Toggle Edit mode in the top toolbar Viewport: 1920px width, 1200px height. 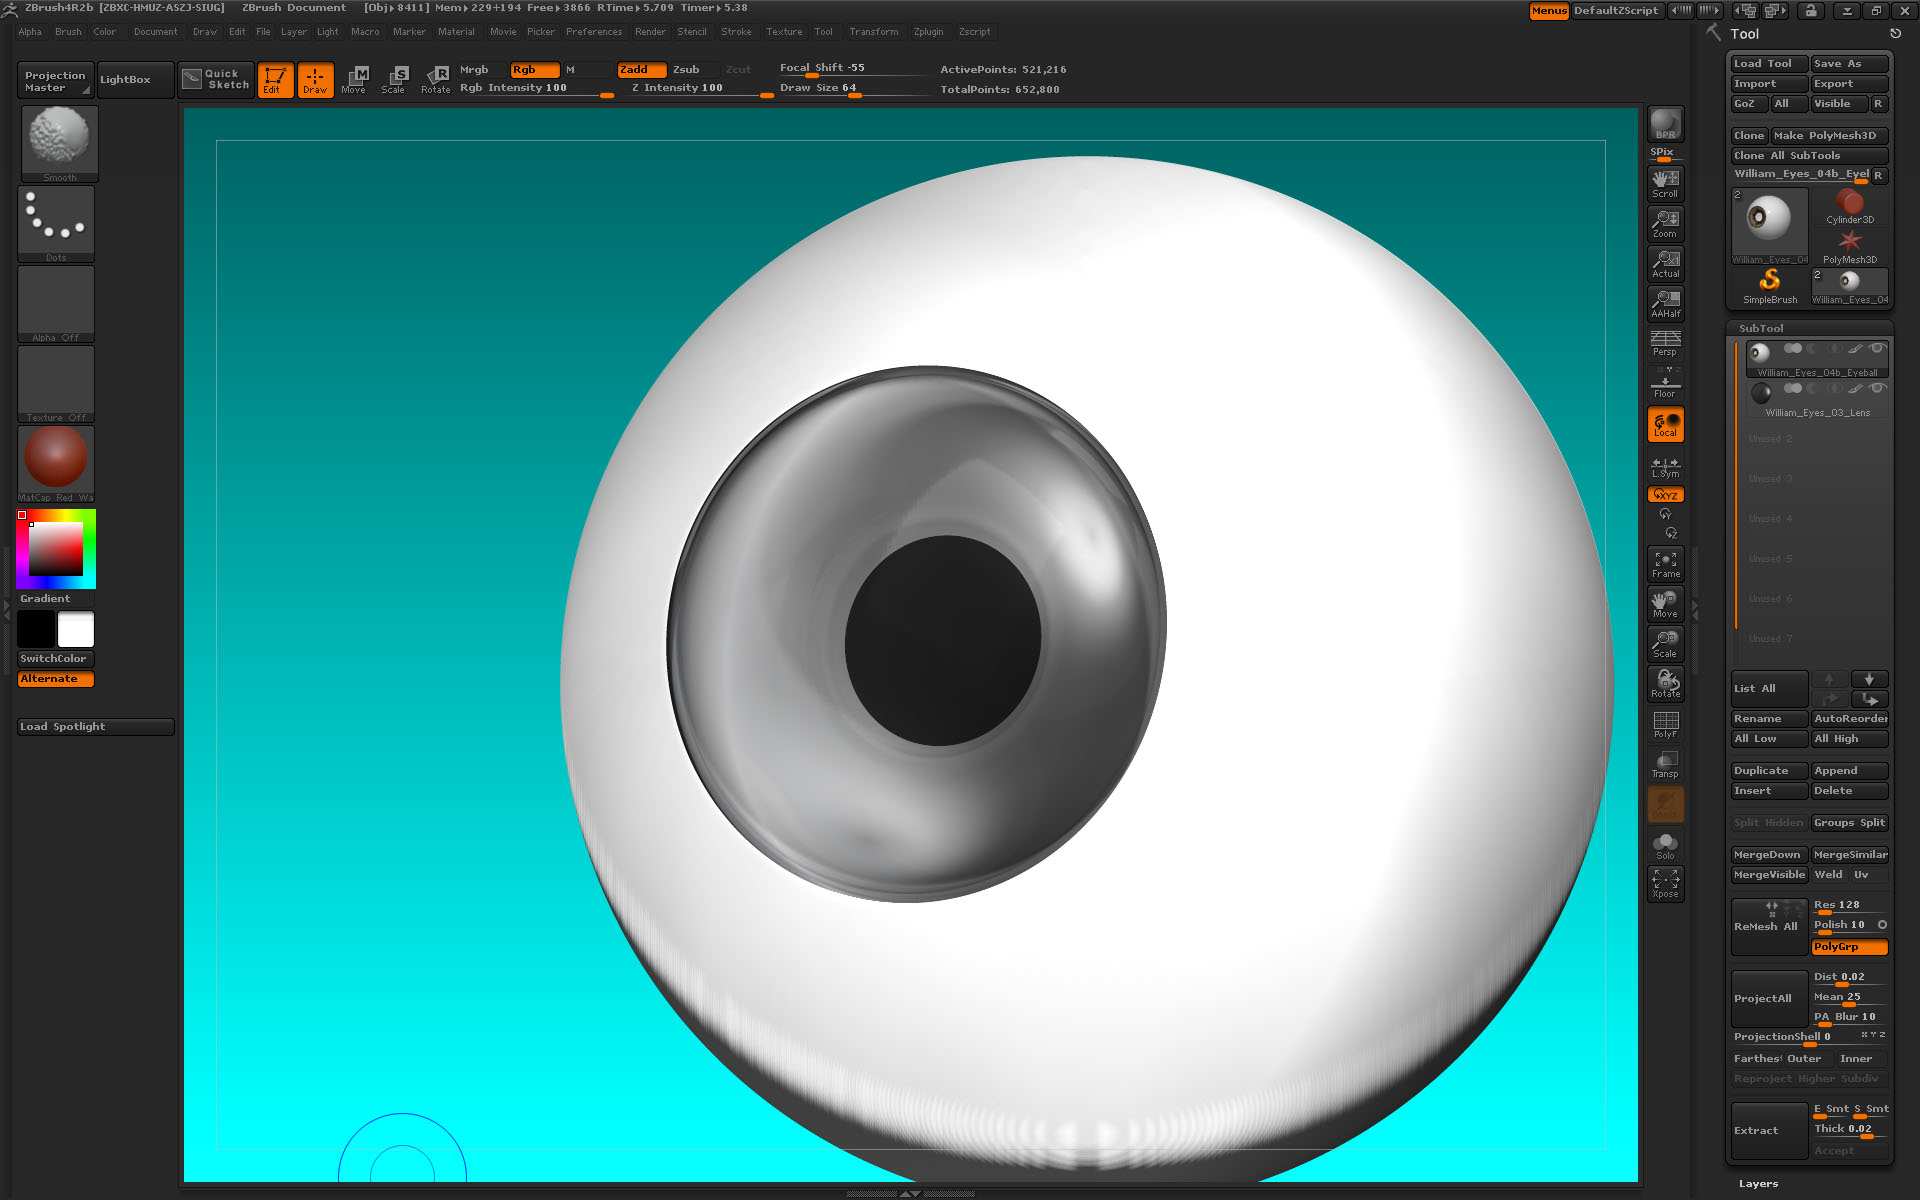click(x=275, y=79)
